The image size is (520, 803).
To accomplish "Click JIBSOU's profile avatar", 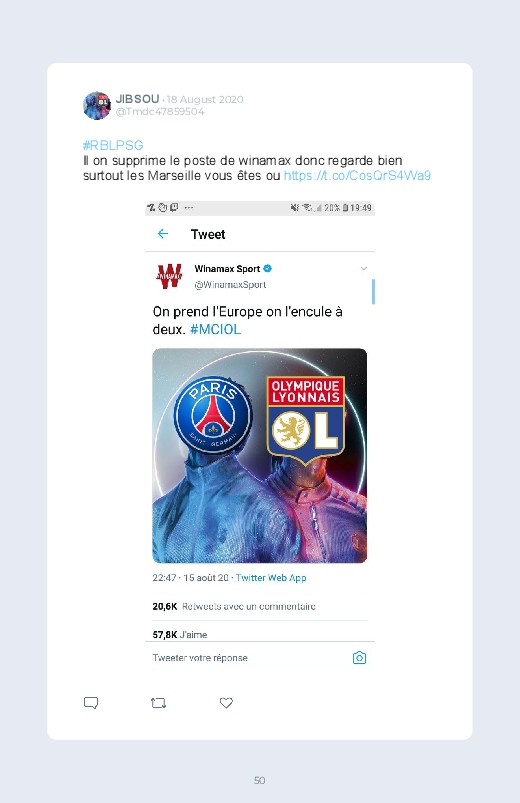I will (x=97, y=105).
